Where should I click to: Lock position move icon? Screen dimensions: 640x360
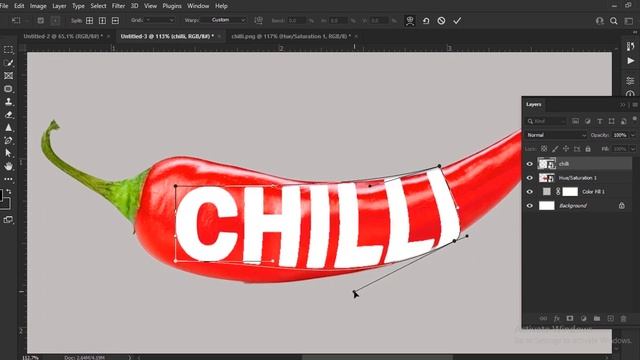pos(566,149)
